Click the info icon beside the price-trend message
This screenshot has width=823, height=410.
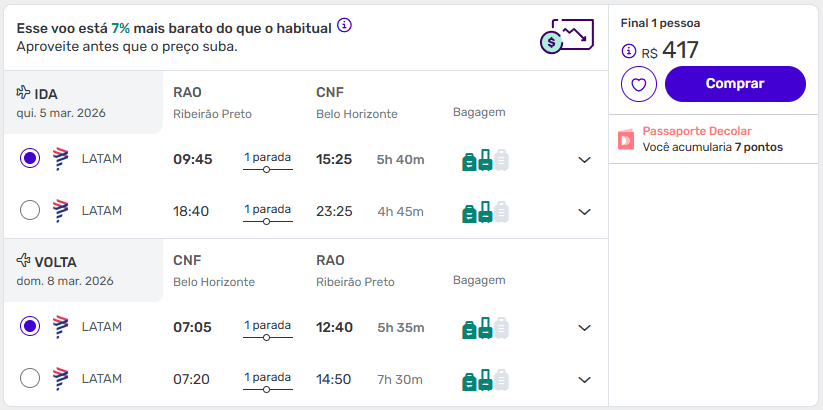[x=344, y=25]
